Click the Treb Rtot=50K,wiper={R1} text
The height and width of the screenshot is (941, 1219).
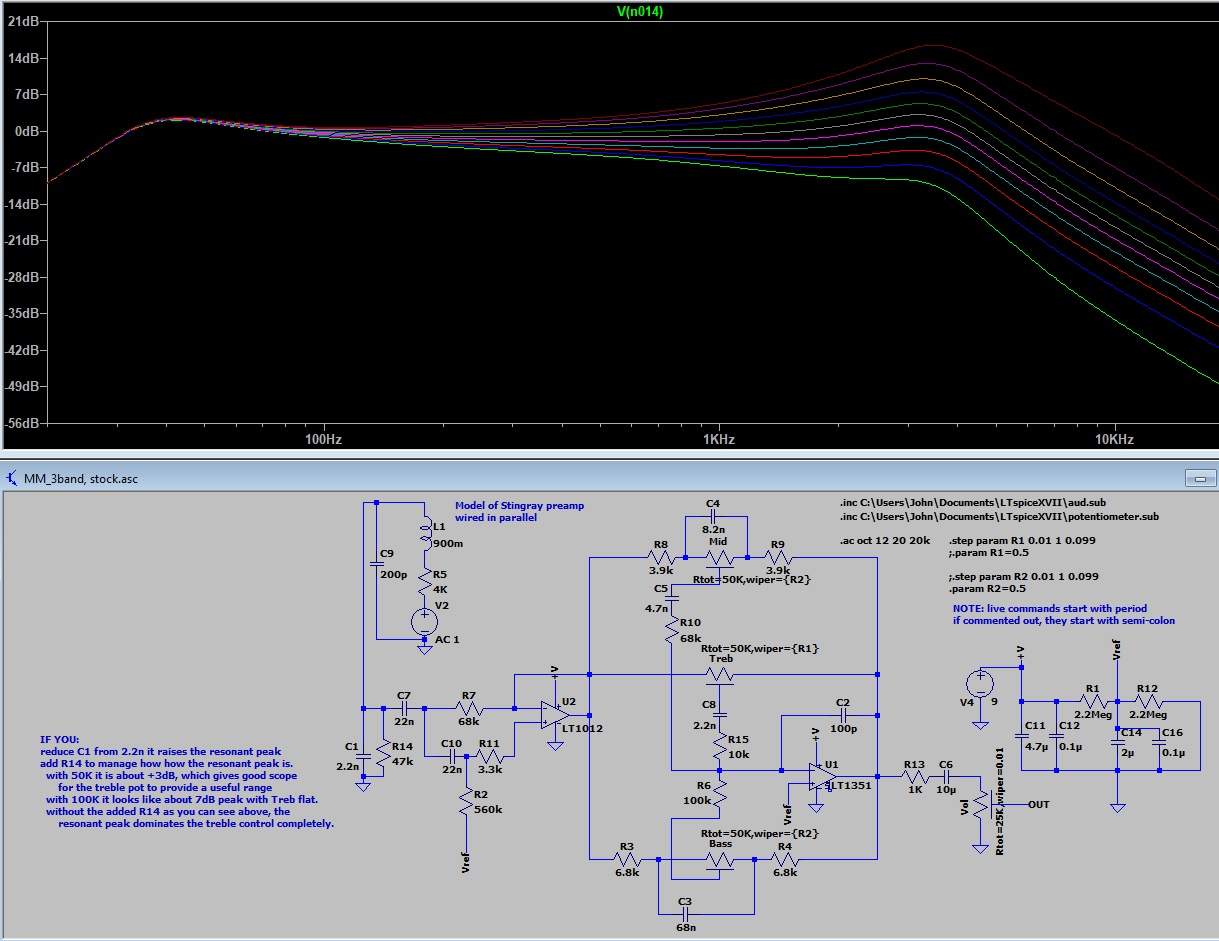(x=761, y=648)
